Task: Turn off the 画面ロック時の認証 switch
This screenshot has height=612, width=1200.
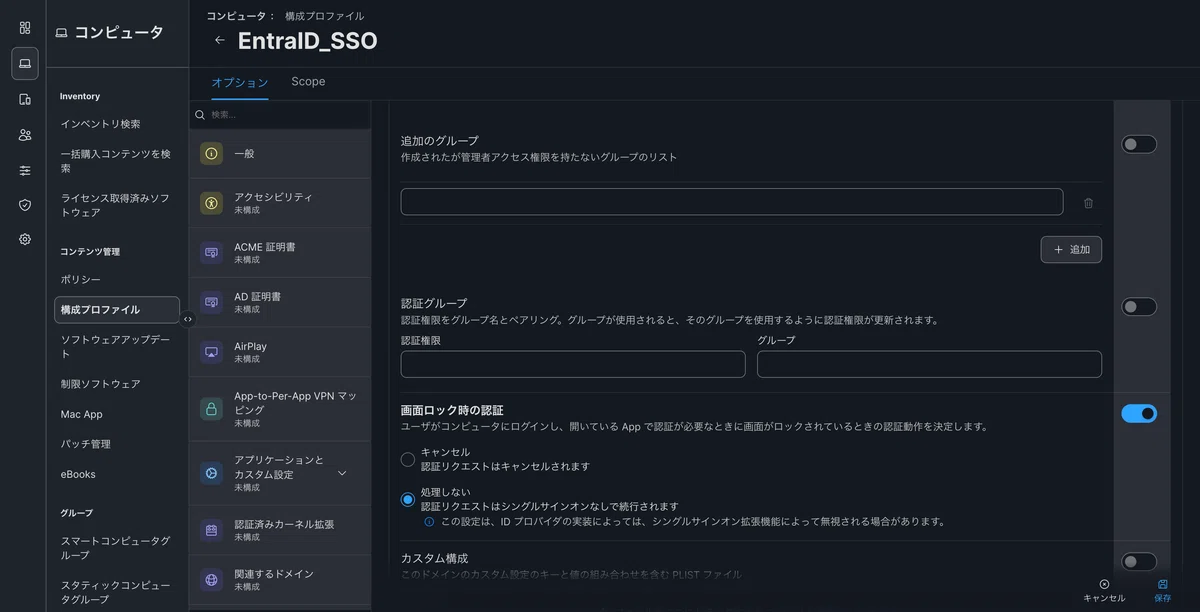Action: 1139,414
